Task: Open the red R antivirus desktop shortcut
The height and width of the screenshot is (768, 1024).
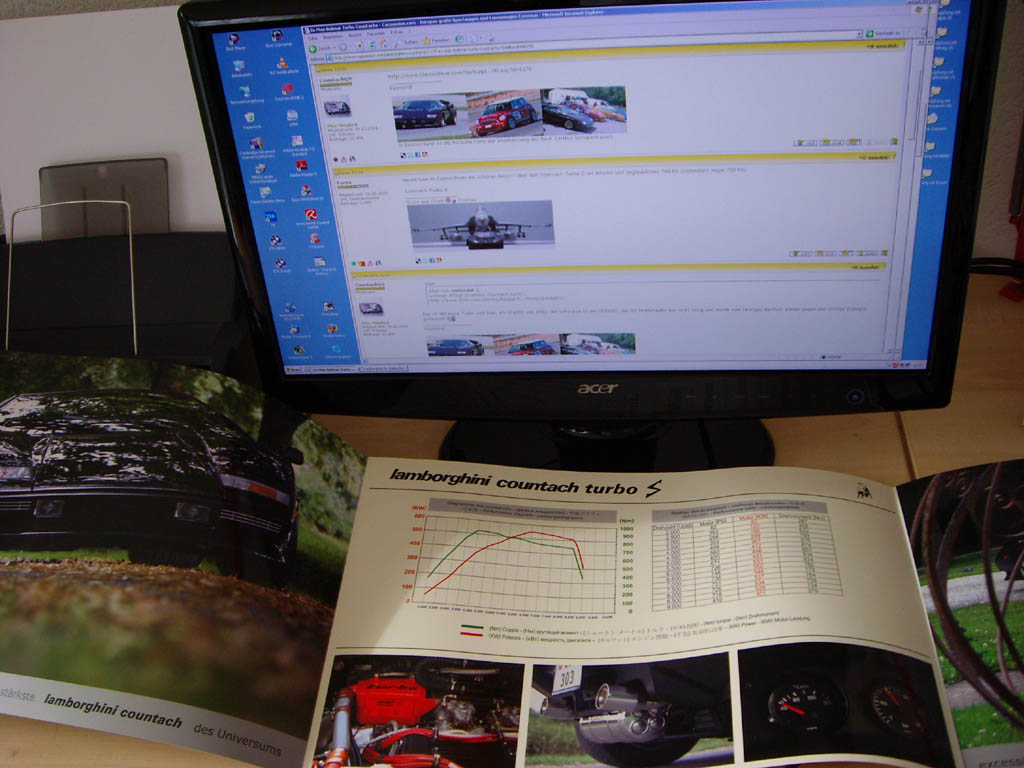Action: (309, 215)
